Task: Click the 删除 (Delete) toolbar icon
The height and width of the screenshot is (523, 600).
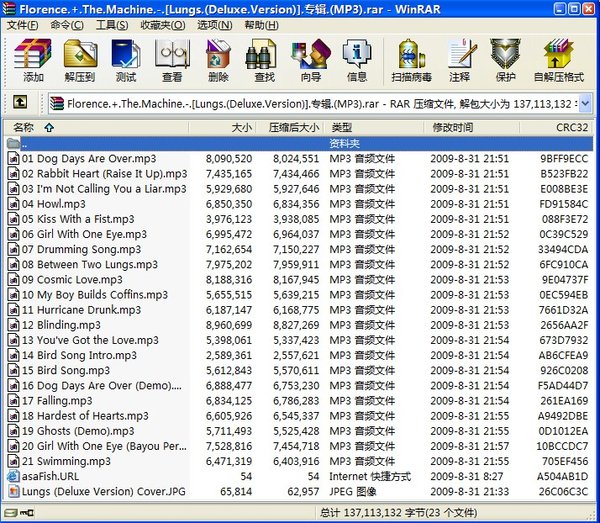Action: tap(218, 54)
